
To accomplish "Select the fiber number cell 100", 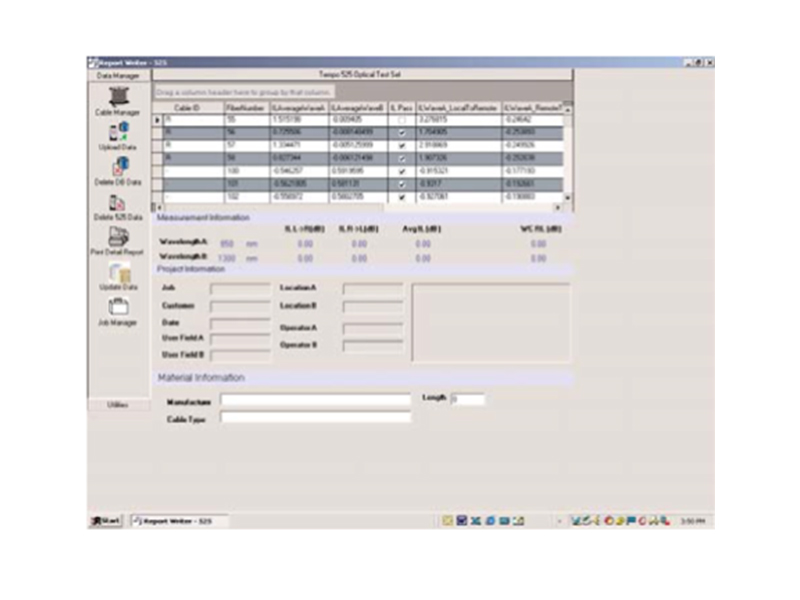I will pyautogui.click(x=246, y=171).
